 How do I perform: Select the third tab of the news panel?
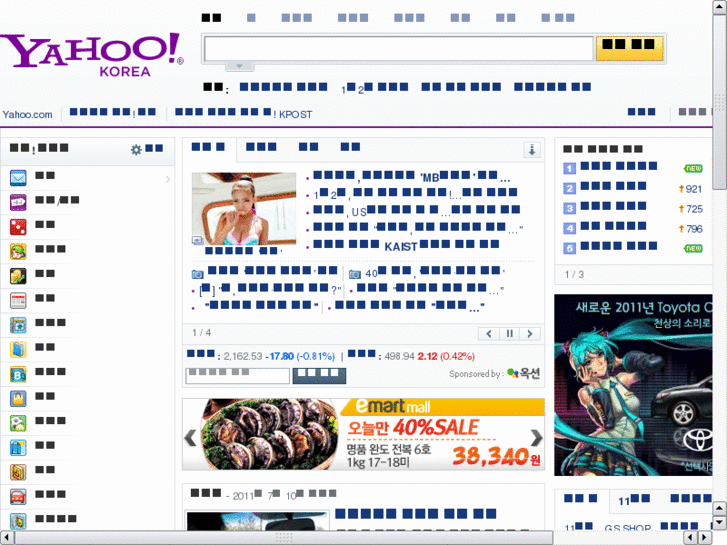[308, 147]
